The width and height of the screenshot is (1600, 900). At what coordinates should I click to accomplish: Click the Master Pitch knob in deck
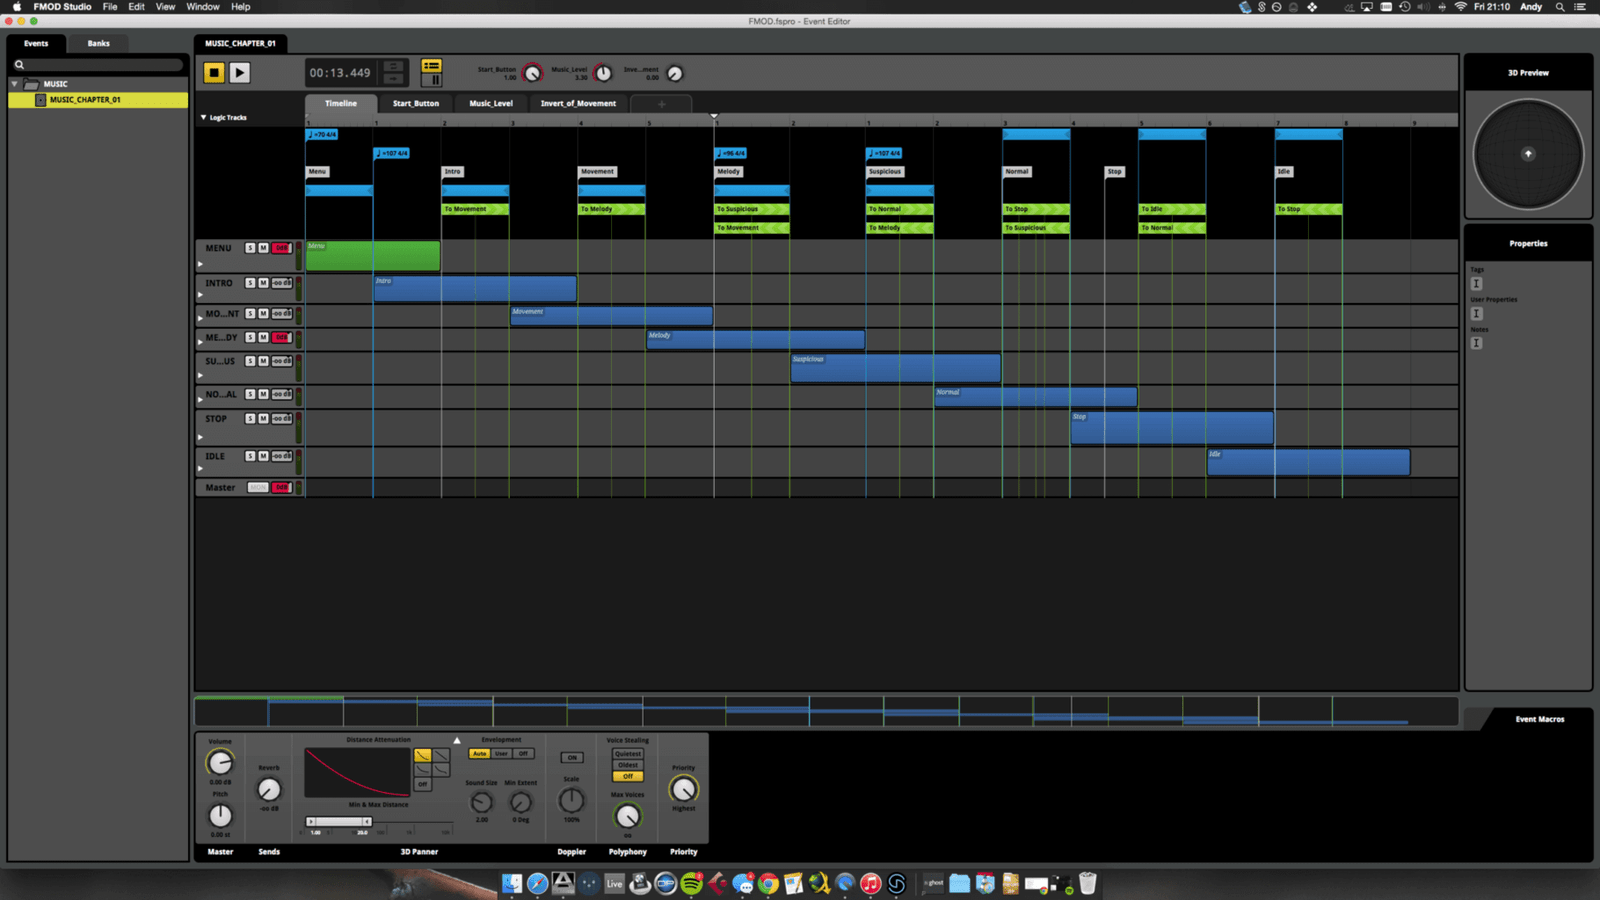point(220,816)
